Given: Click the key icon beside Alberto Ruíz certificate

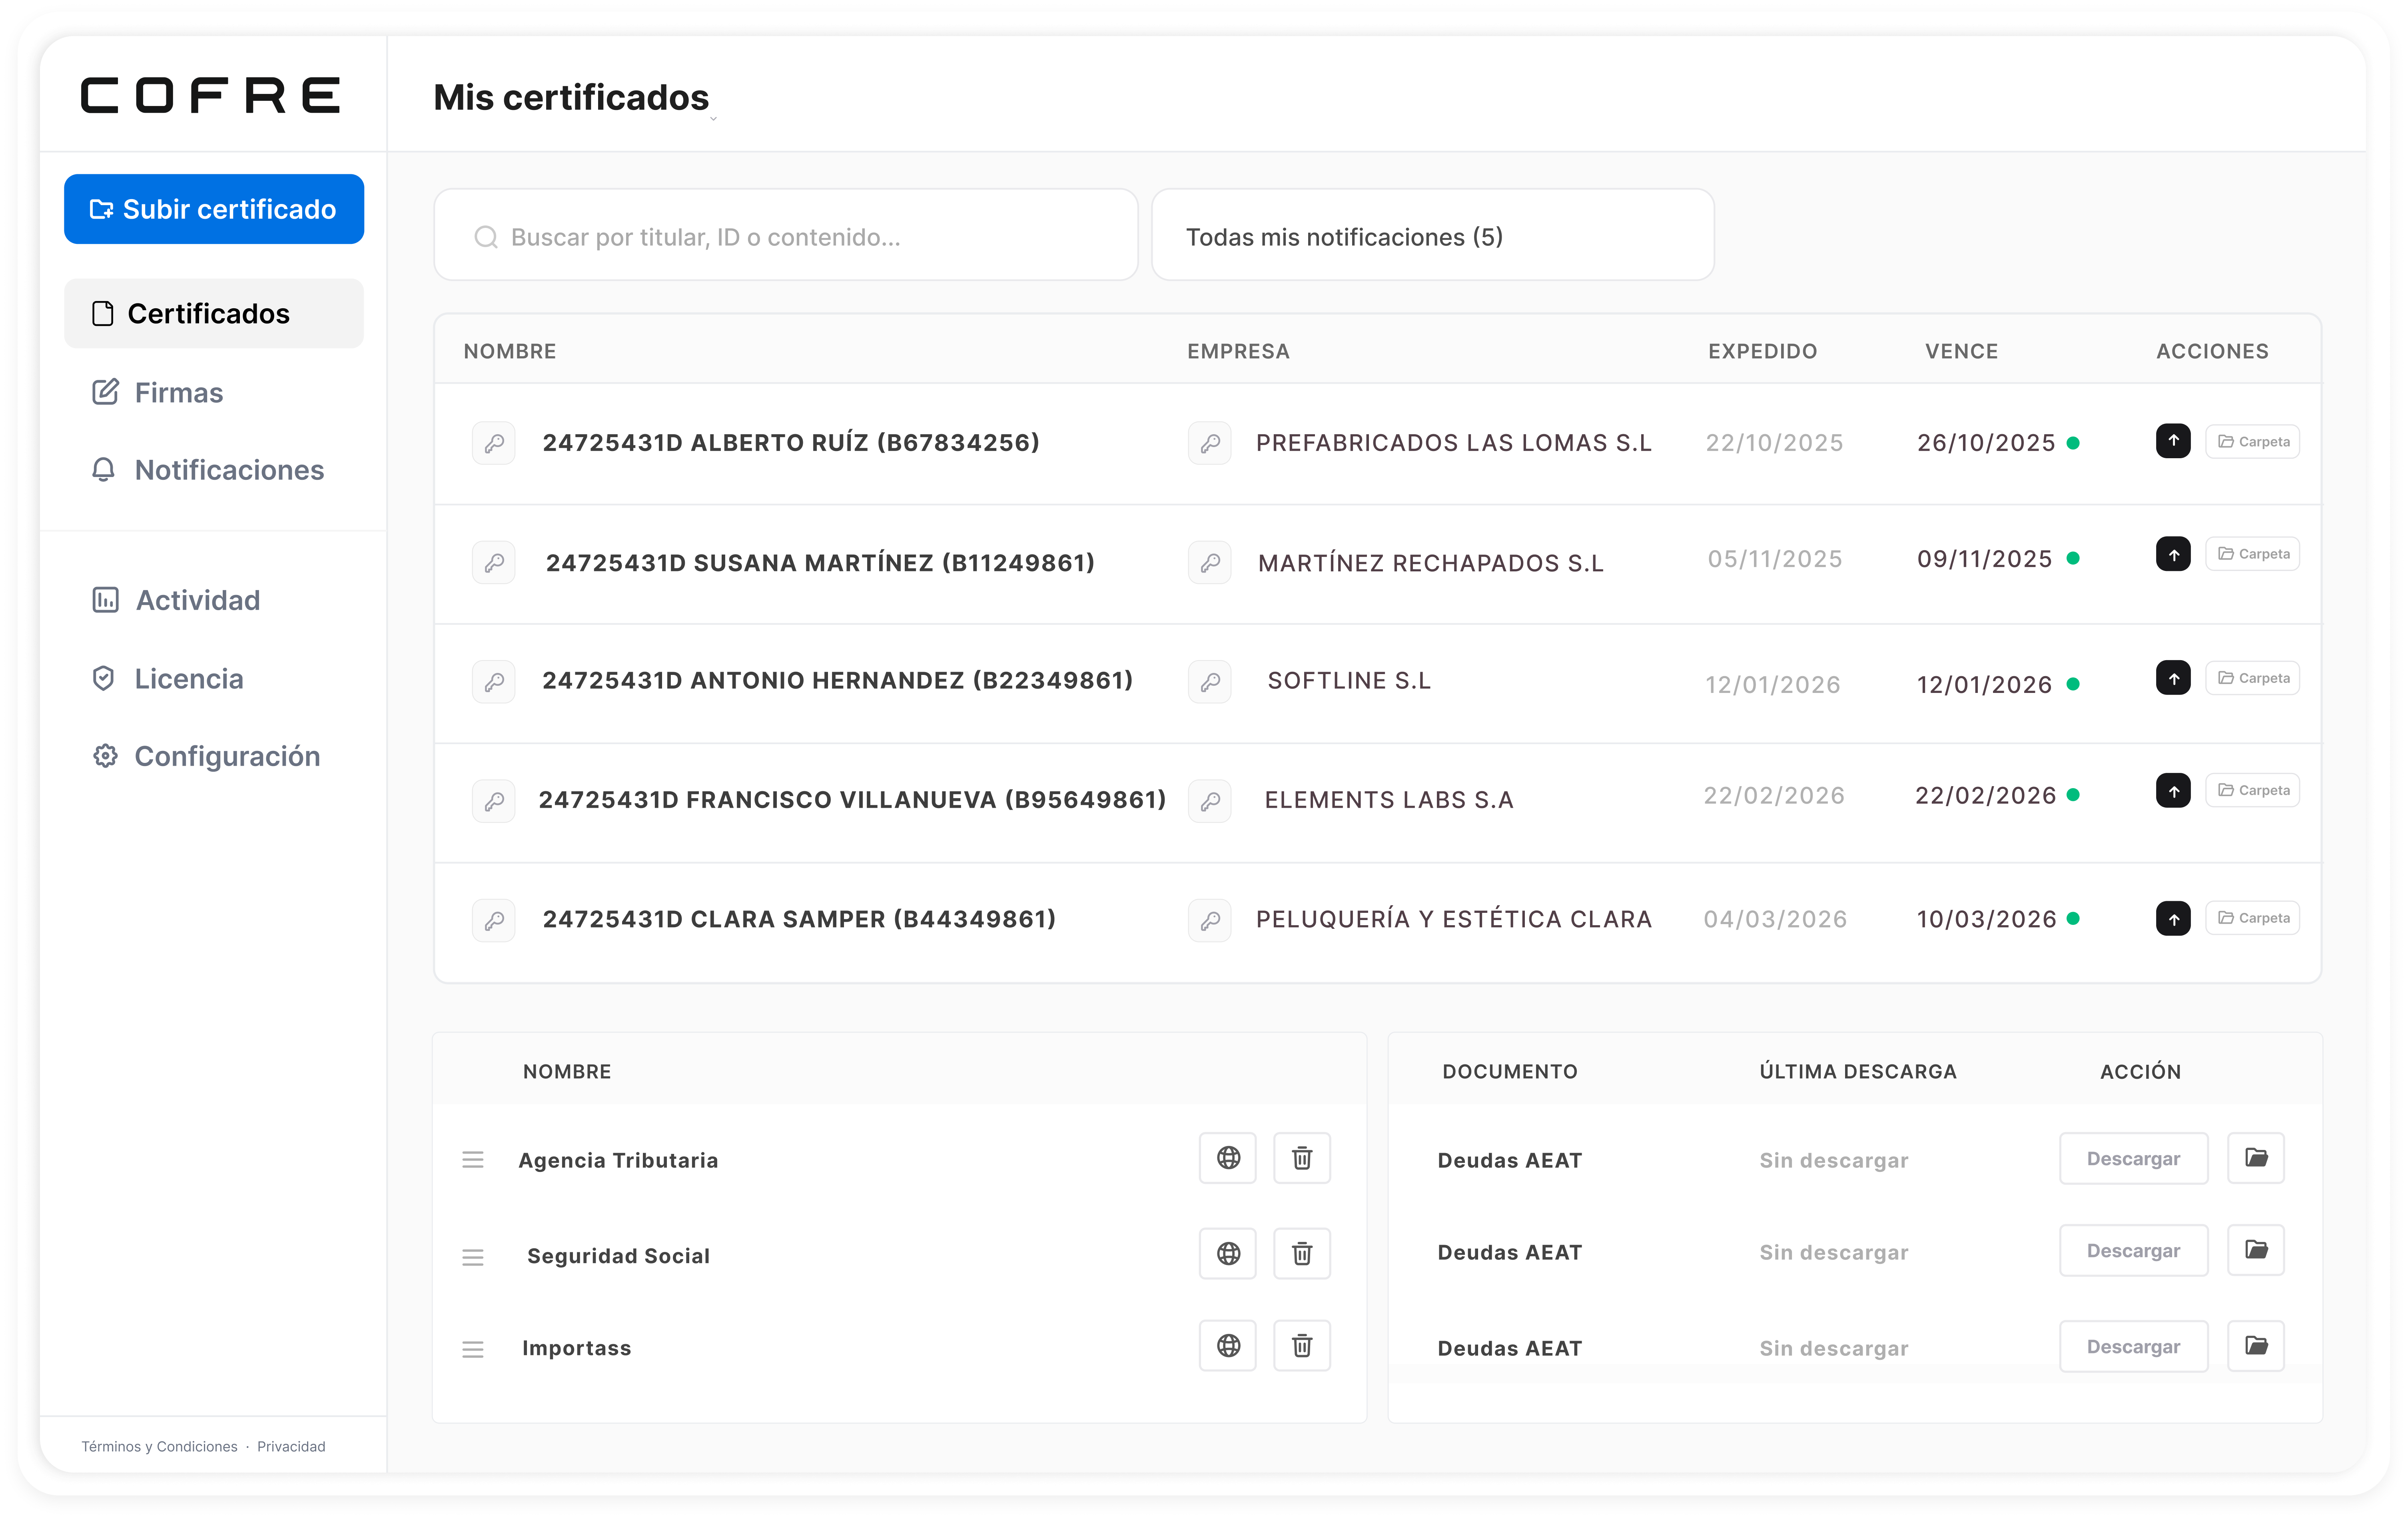Looking at the screenshot, I should tap(494, 442).
